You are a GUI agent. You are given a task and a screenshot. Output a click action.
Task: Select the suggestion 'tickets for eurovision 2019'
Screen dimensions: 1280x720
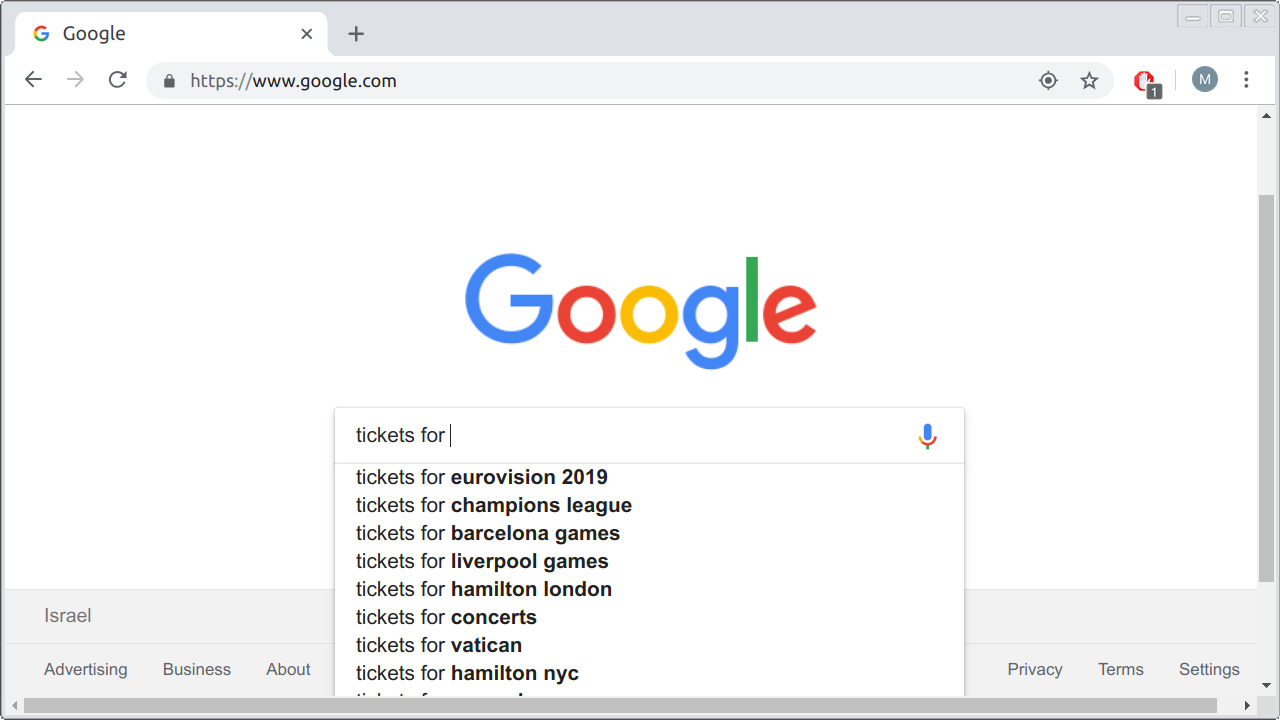coord(481,477)
